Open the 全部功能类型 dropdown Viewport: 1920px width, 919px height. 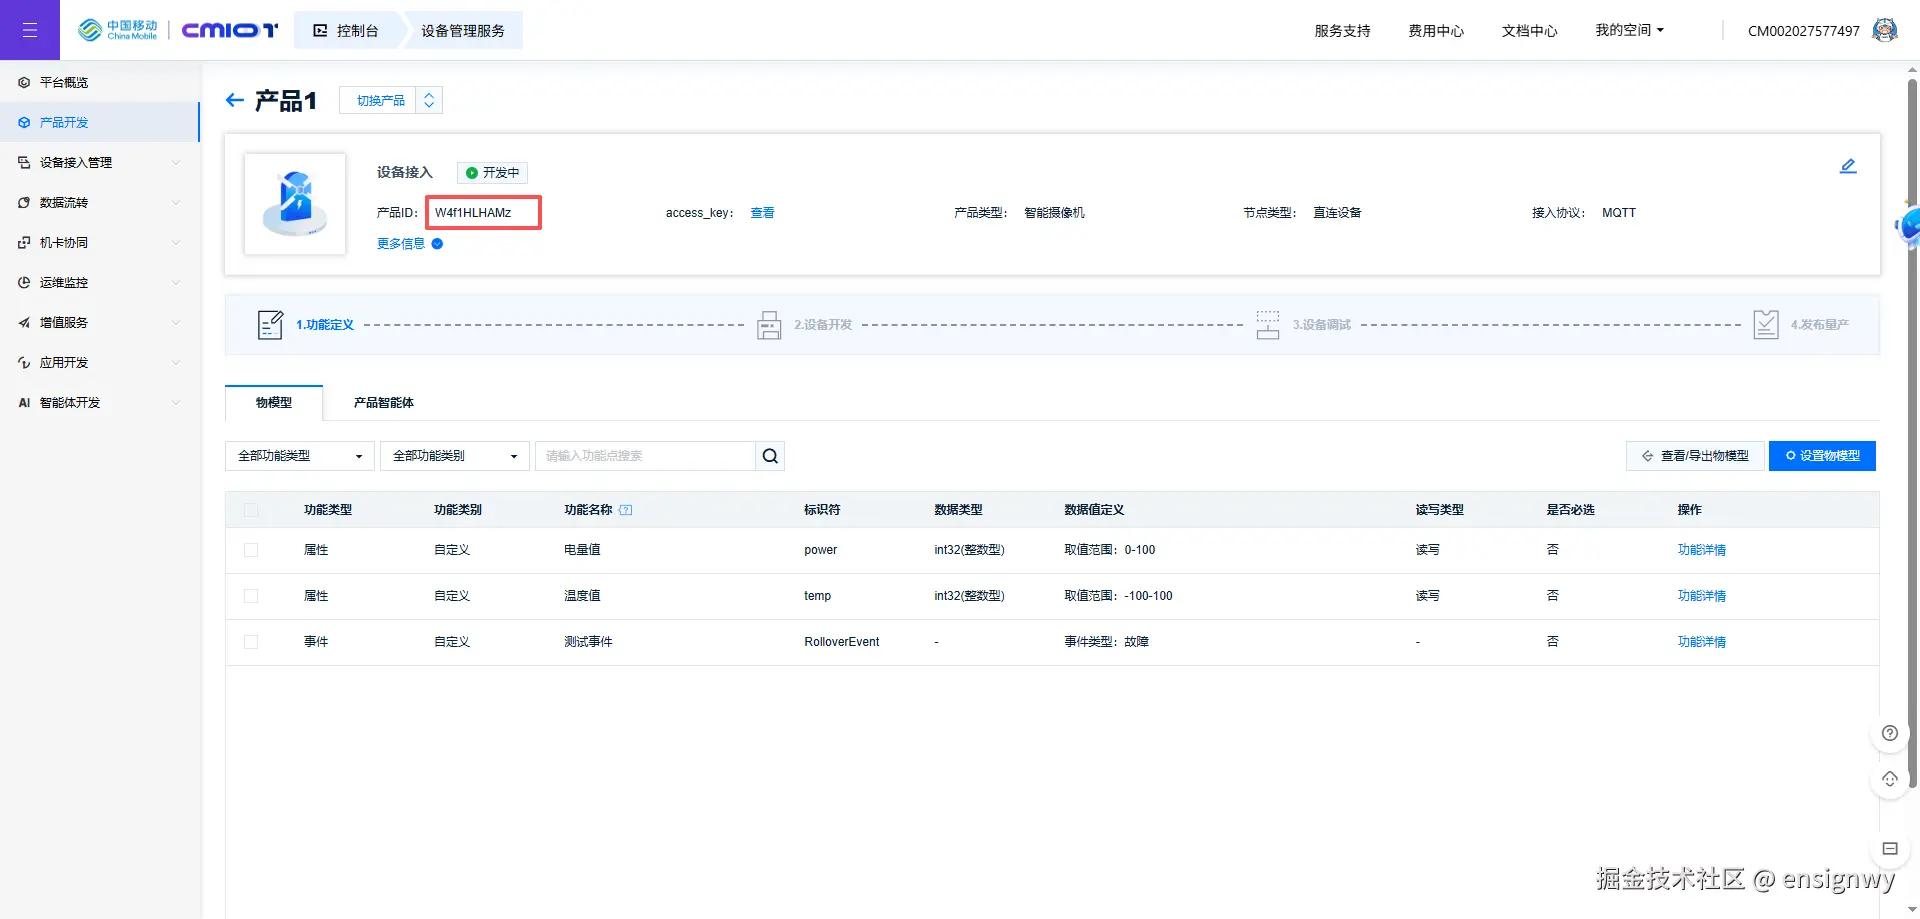pos(300,456)
